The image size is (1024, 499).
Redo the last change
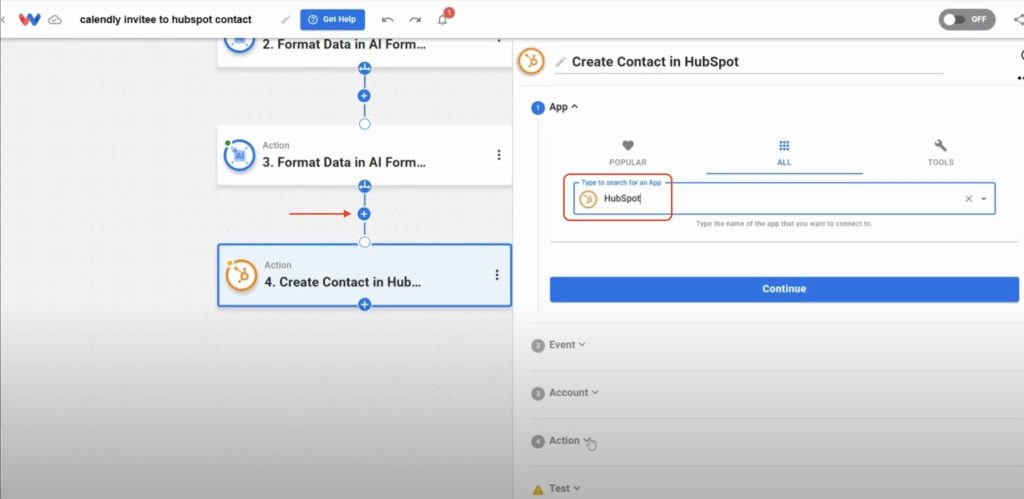click(415, 20)
